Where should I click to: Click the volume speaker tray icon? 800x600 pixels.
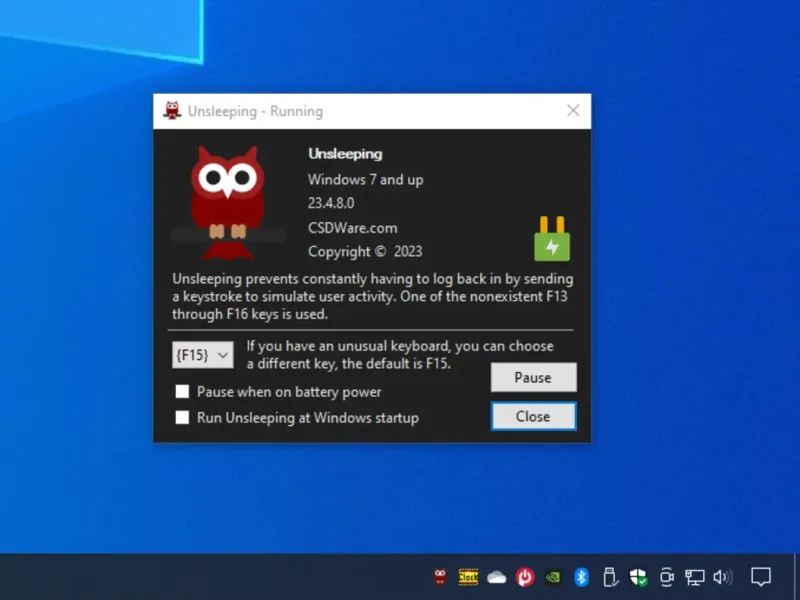[x=723, y=577]
